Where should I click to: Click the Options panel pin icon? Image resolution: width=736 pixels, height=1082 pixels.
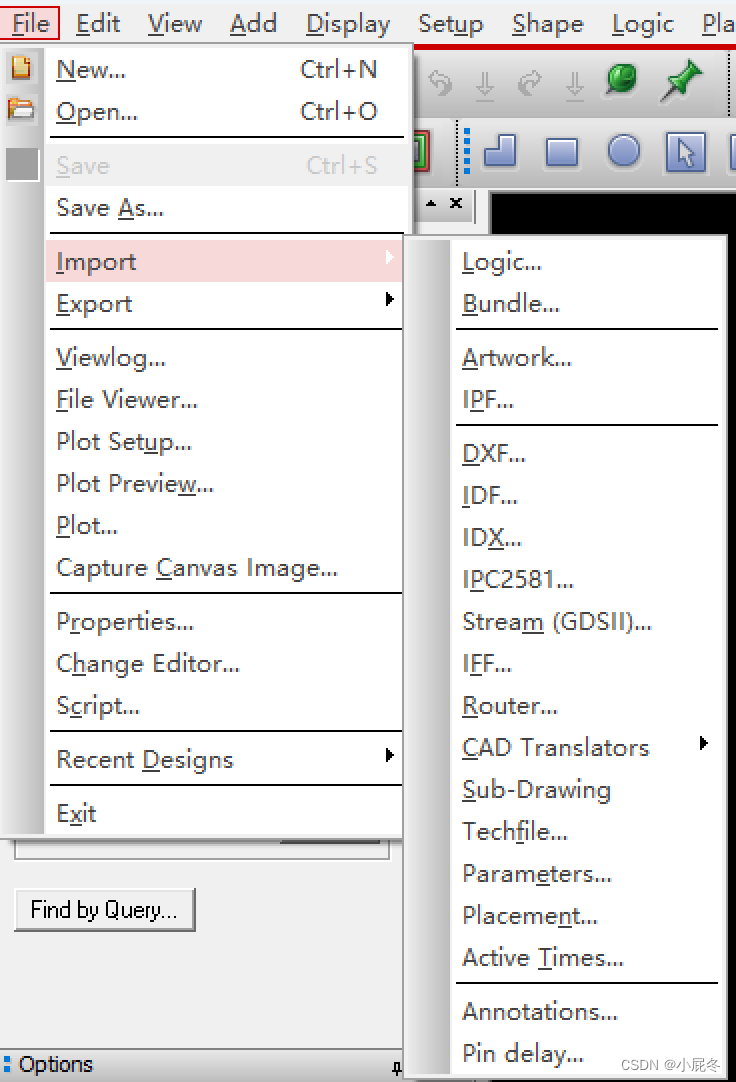397,1068
